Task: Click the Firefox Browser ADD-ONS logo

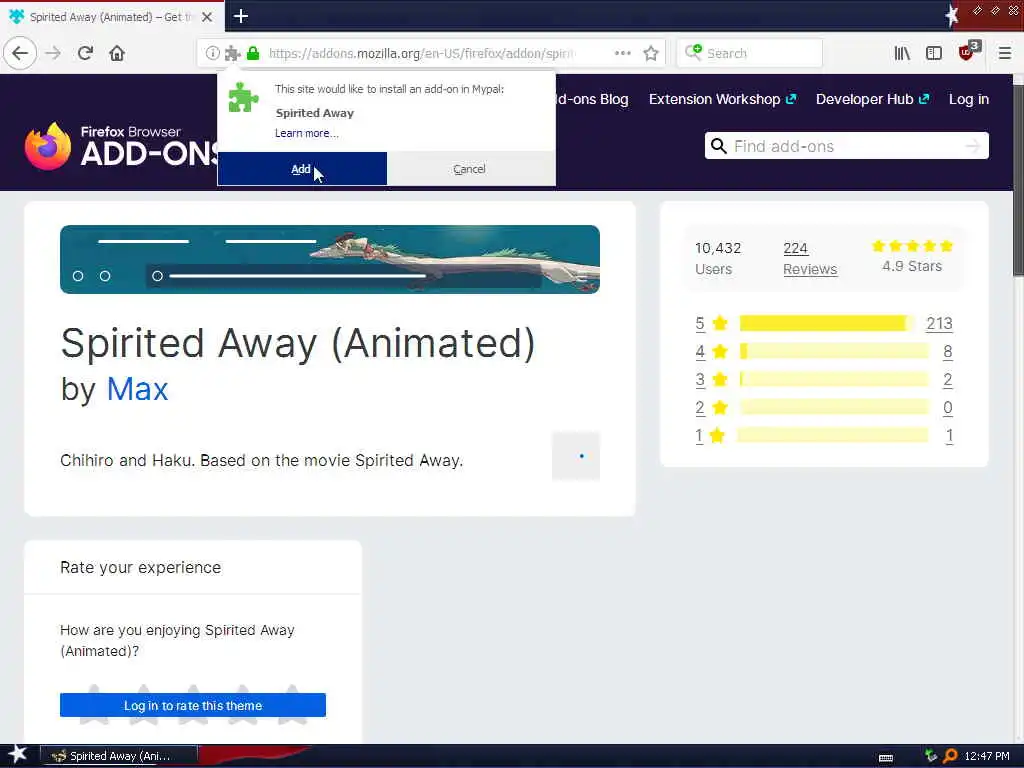Action: coord(121,146)
